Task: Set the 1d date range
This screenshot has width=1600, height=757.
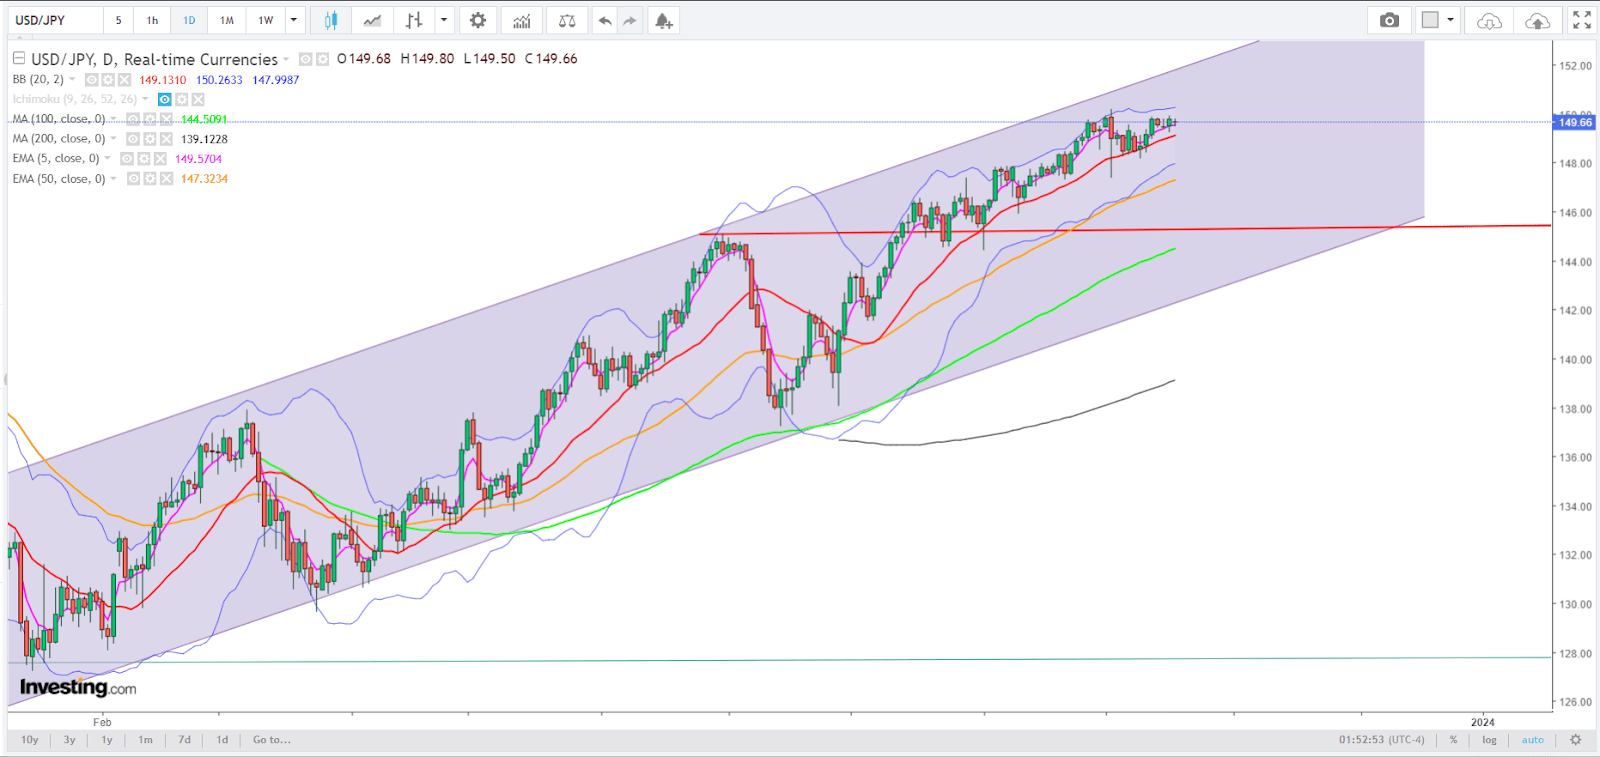Action: pos(222,740)
